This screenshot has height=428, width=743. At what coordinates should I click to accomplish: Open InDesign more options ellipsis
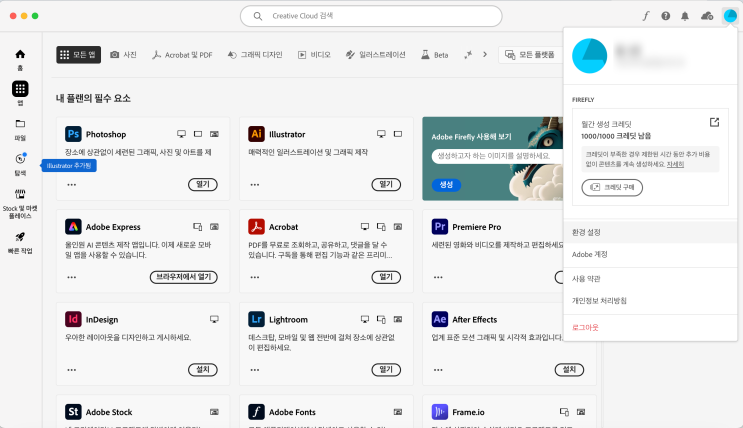pyautogui.click(x=72, y=370)
